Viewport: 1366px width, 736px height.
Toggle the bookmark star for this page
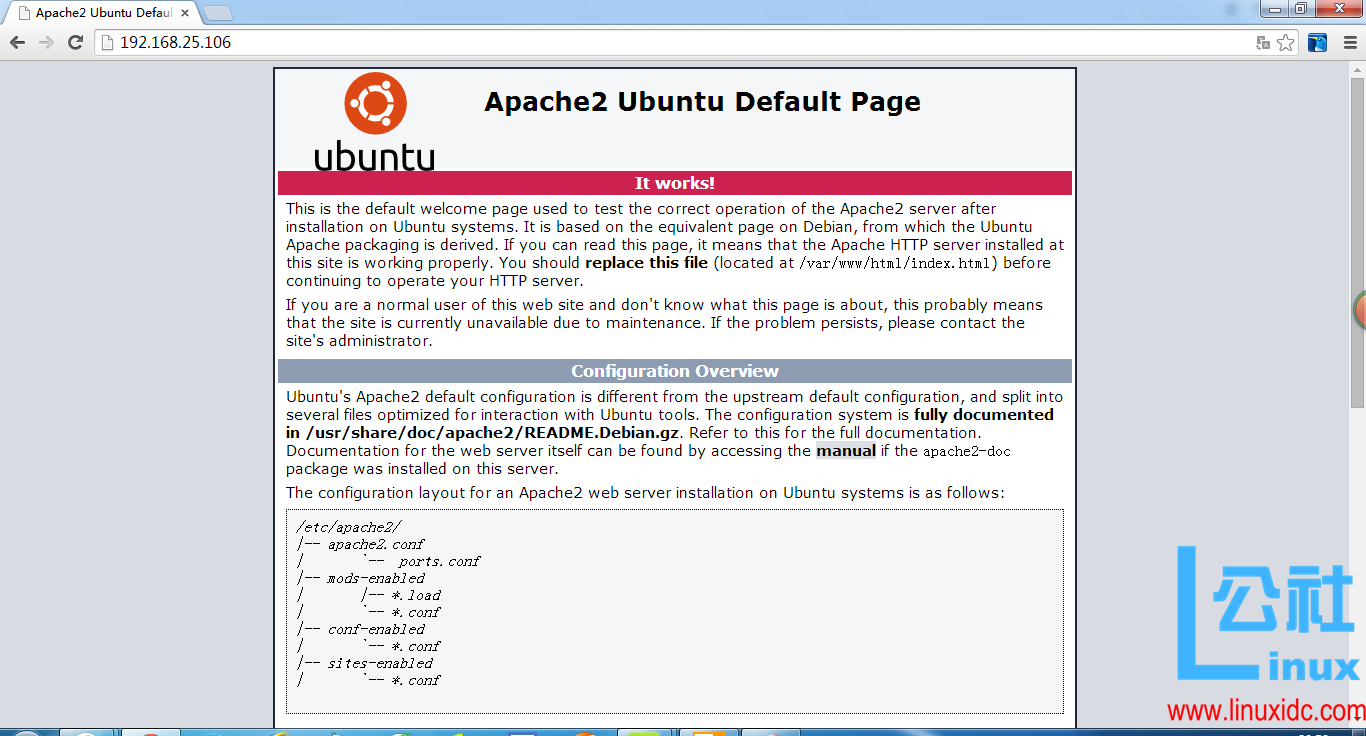coord(1285,42)
